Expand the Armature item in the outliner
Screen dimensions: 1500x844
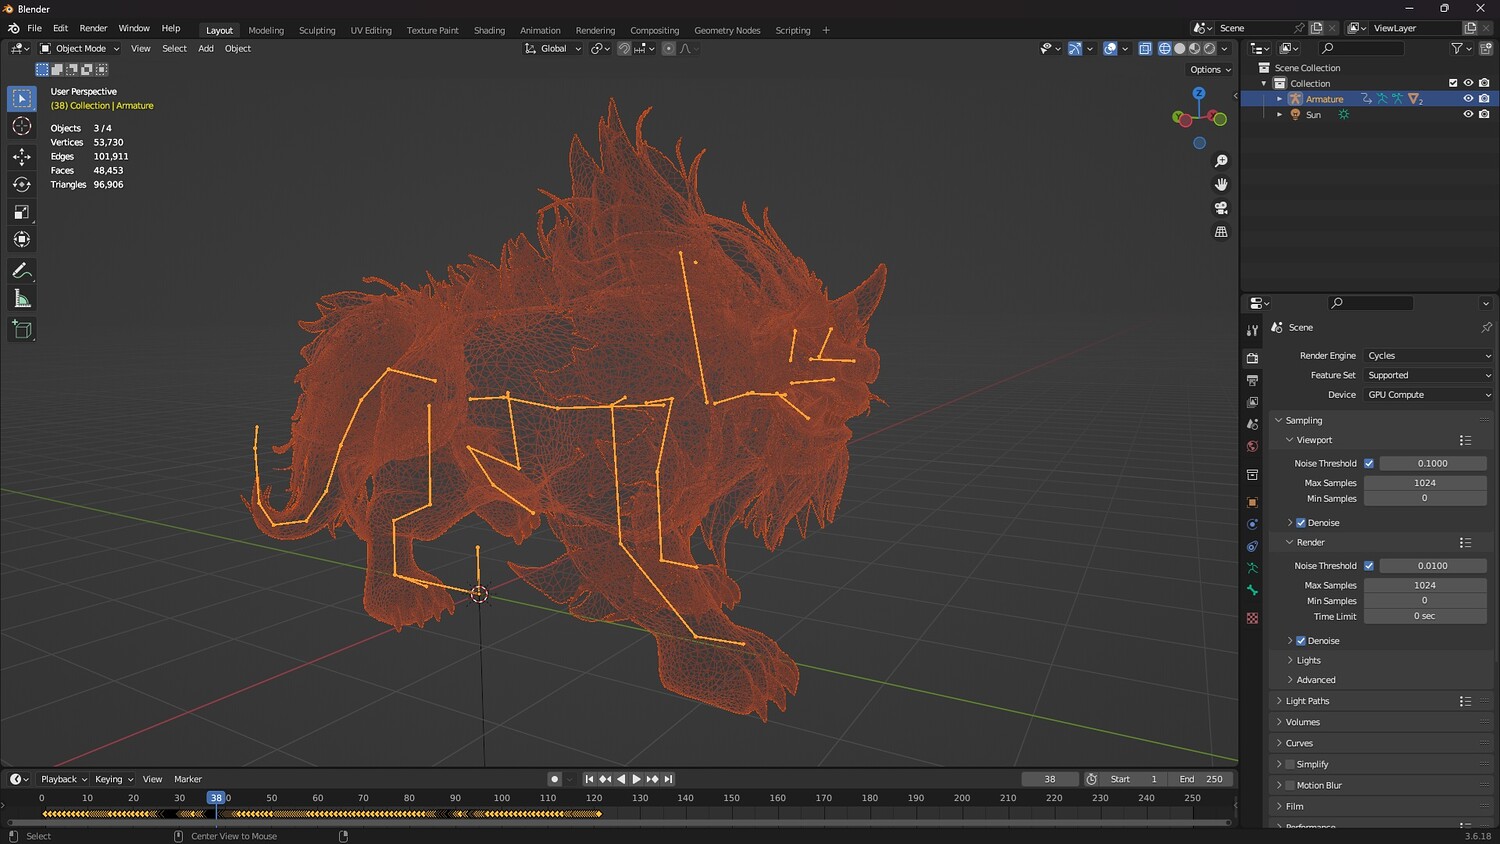[x=1279, y=99]
